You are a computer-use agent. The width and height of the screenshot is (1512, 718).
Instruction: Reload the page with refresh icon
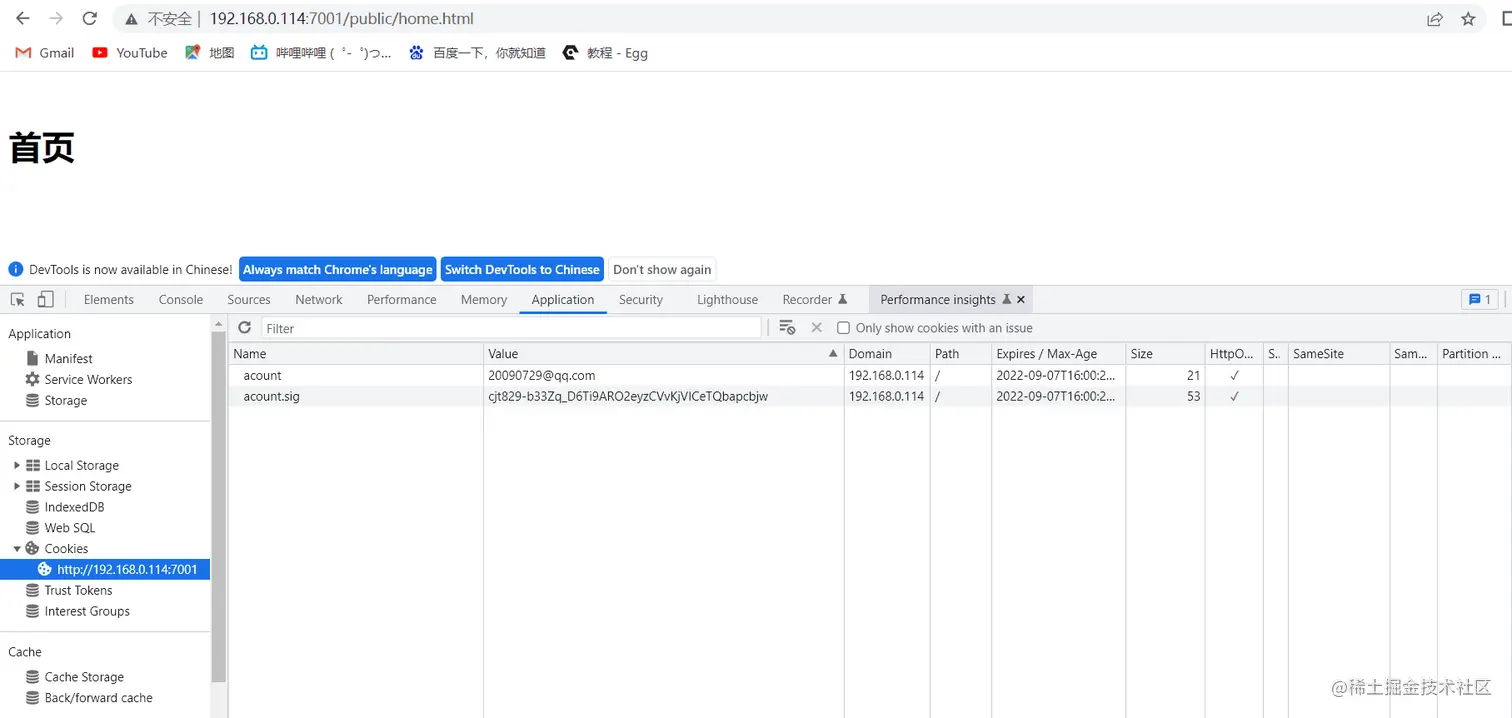(89, 18)
